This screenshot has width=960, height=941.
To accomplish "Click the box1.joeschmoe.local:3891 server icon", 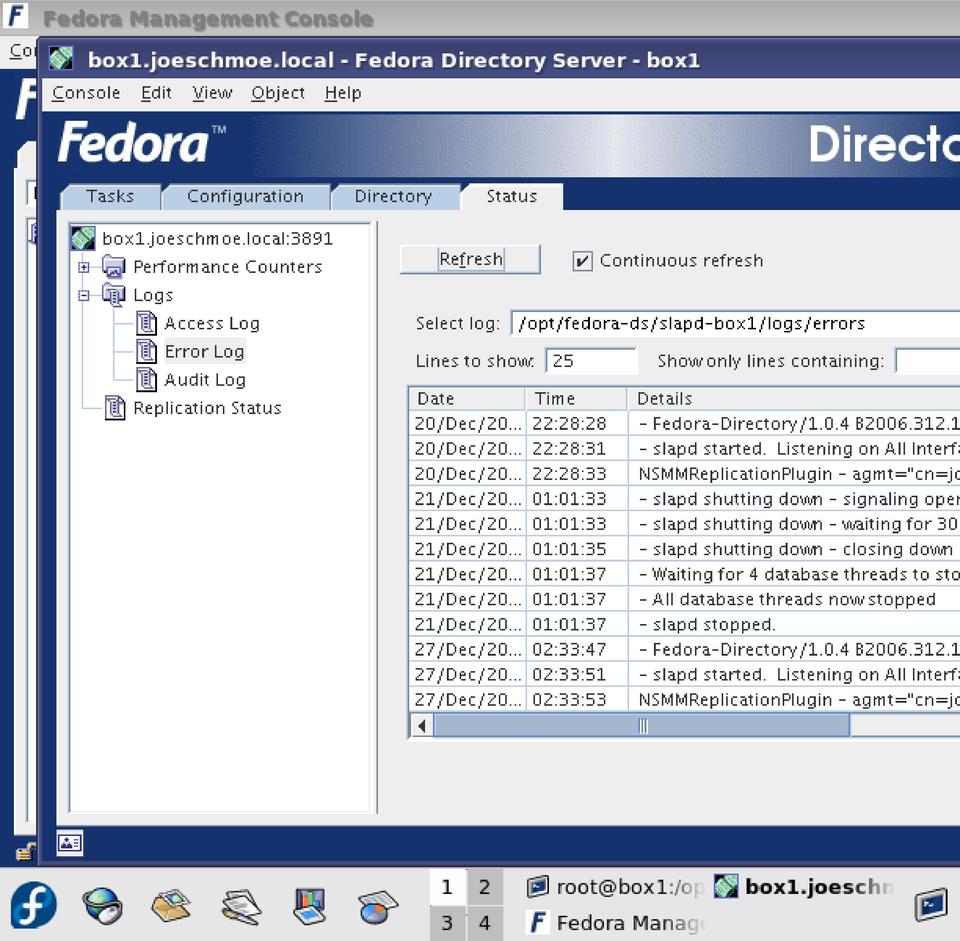I will [x=83, y=239].
